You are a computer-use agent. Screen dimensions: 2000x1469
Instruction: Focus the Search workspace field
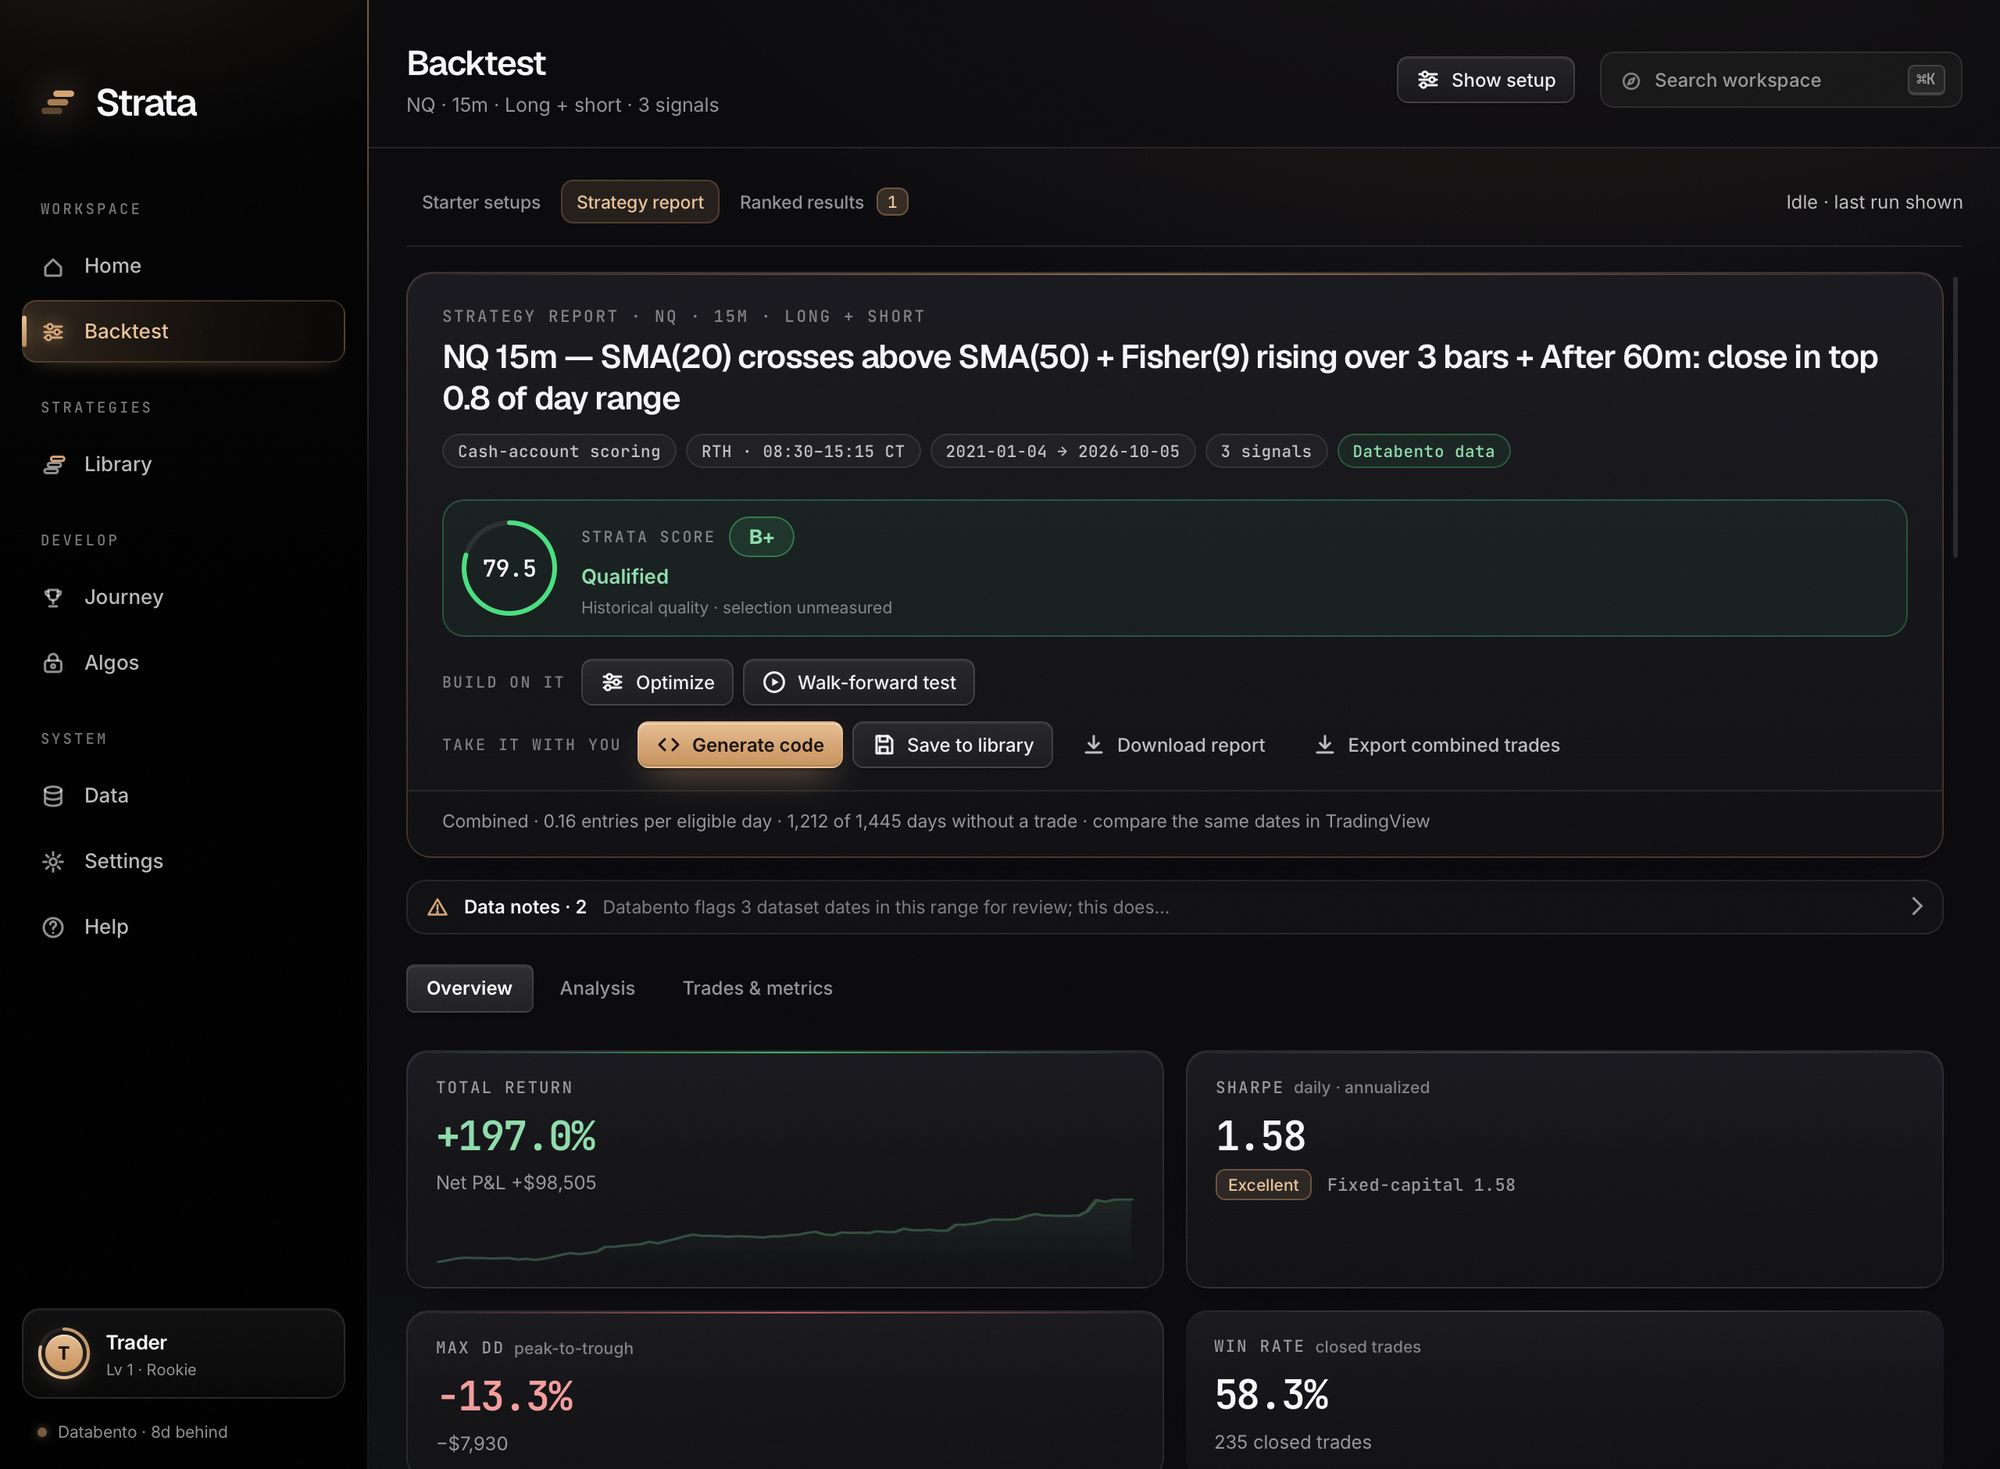click(x=1780, y=80)
